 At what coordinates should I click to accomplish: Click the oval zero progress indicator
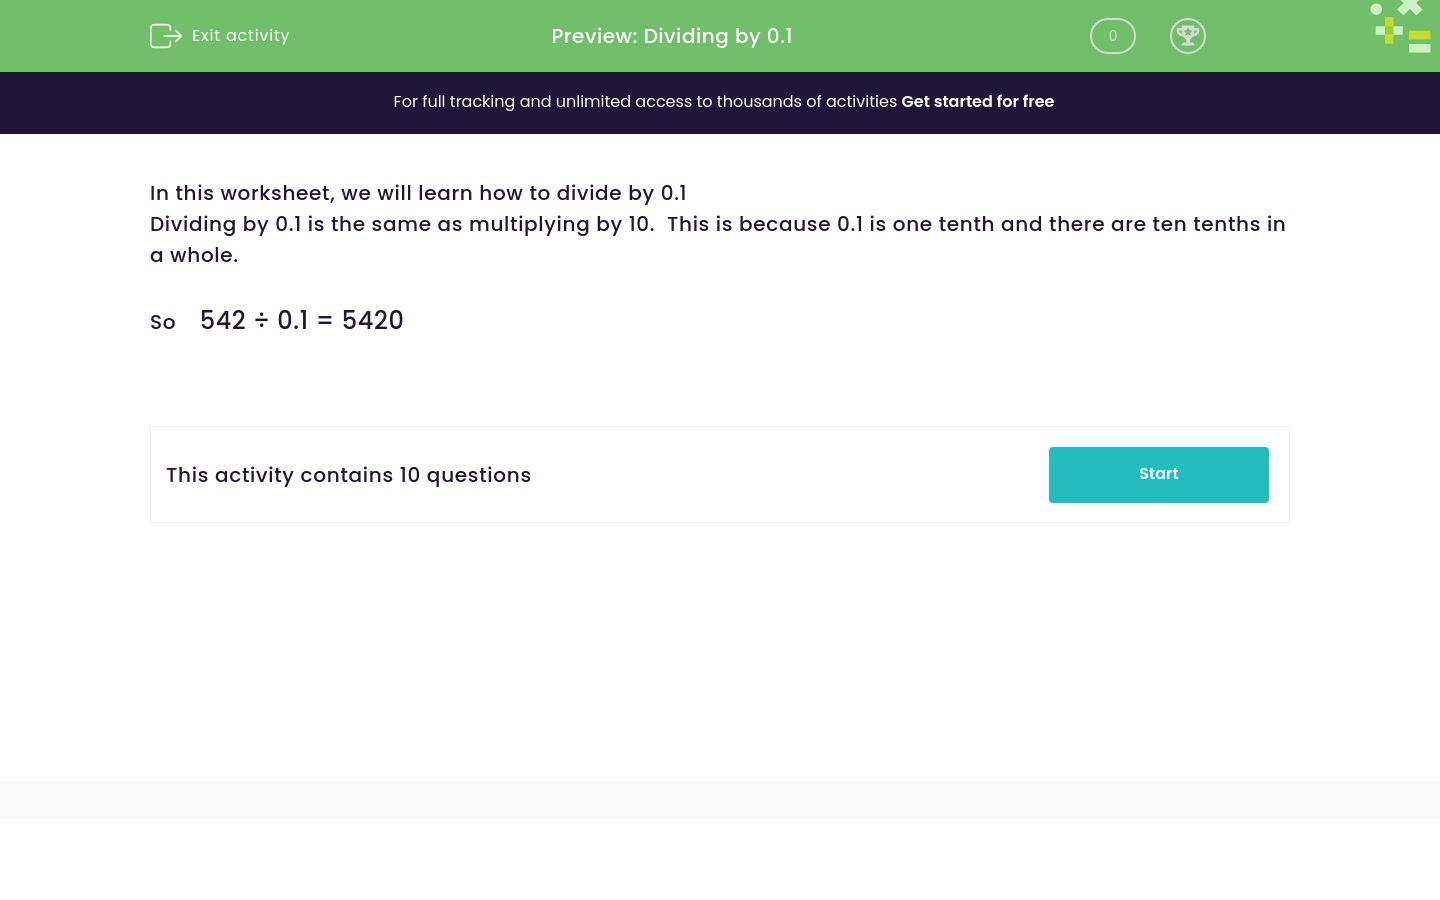(x=1113, y=36)
